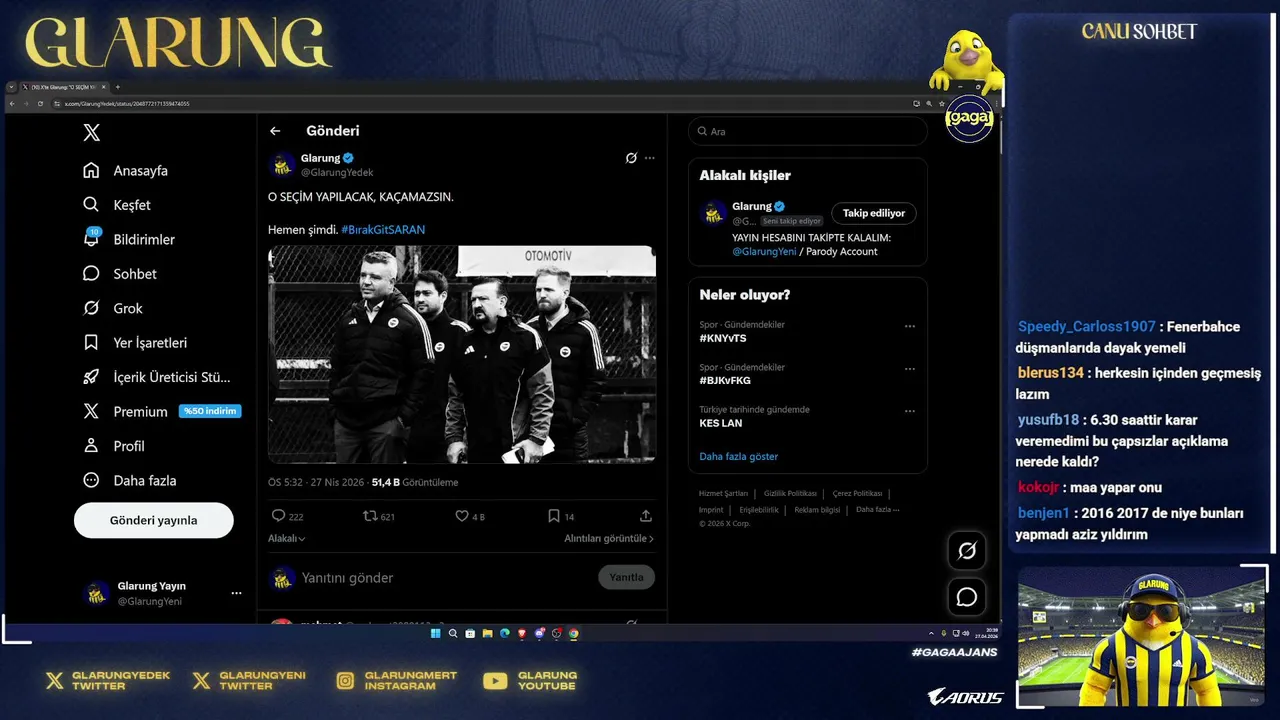Close the X Glarung browser tab

coord(106,87)
